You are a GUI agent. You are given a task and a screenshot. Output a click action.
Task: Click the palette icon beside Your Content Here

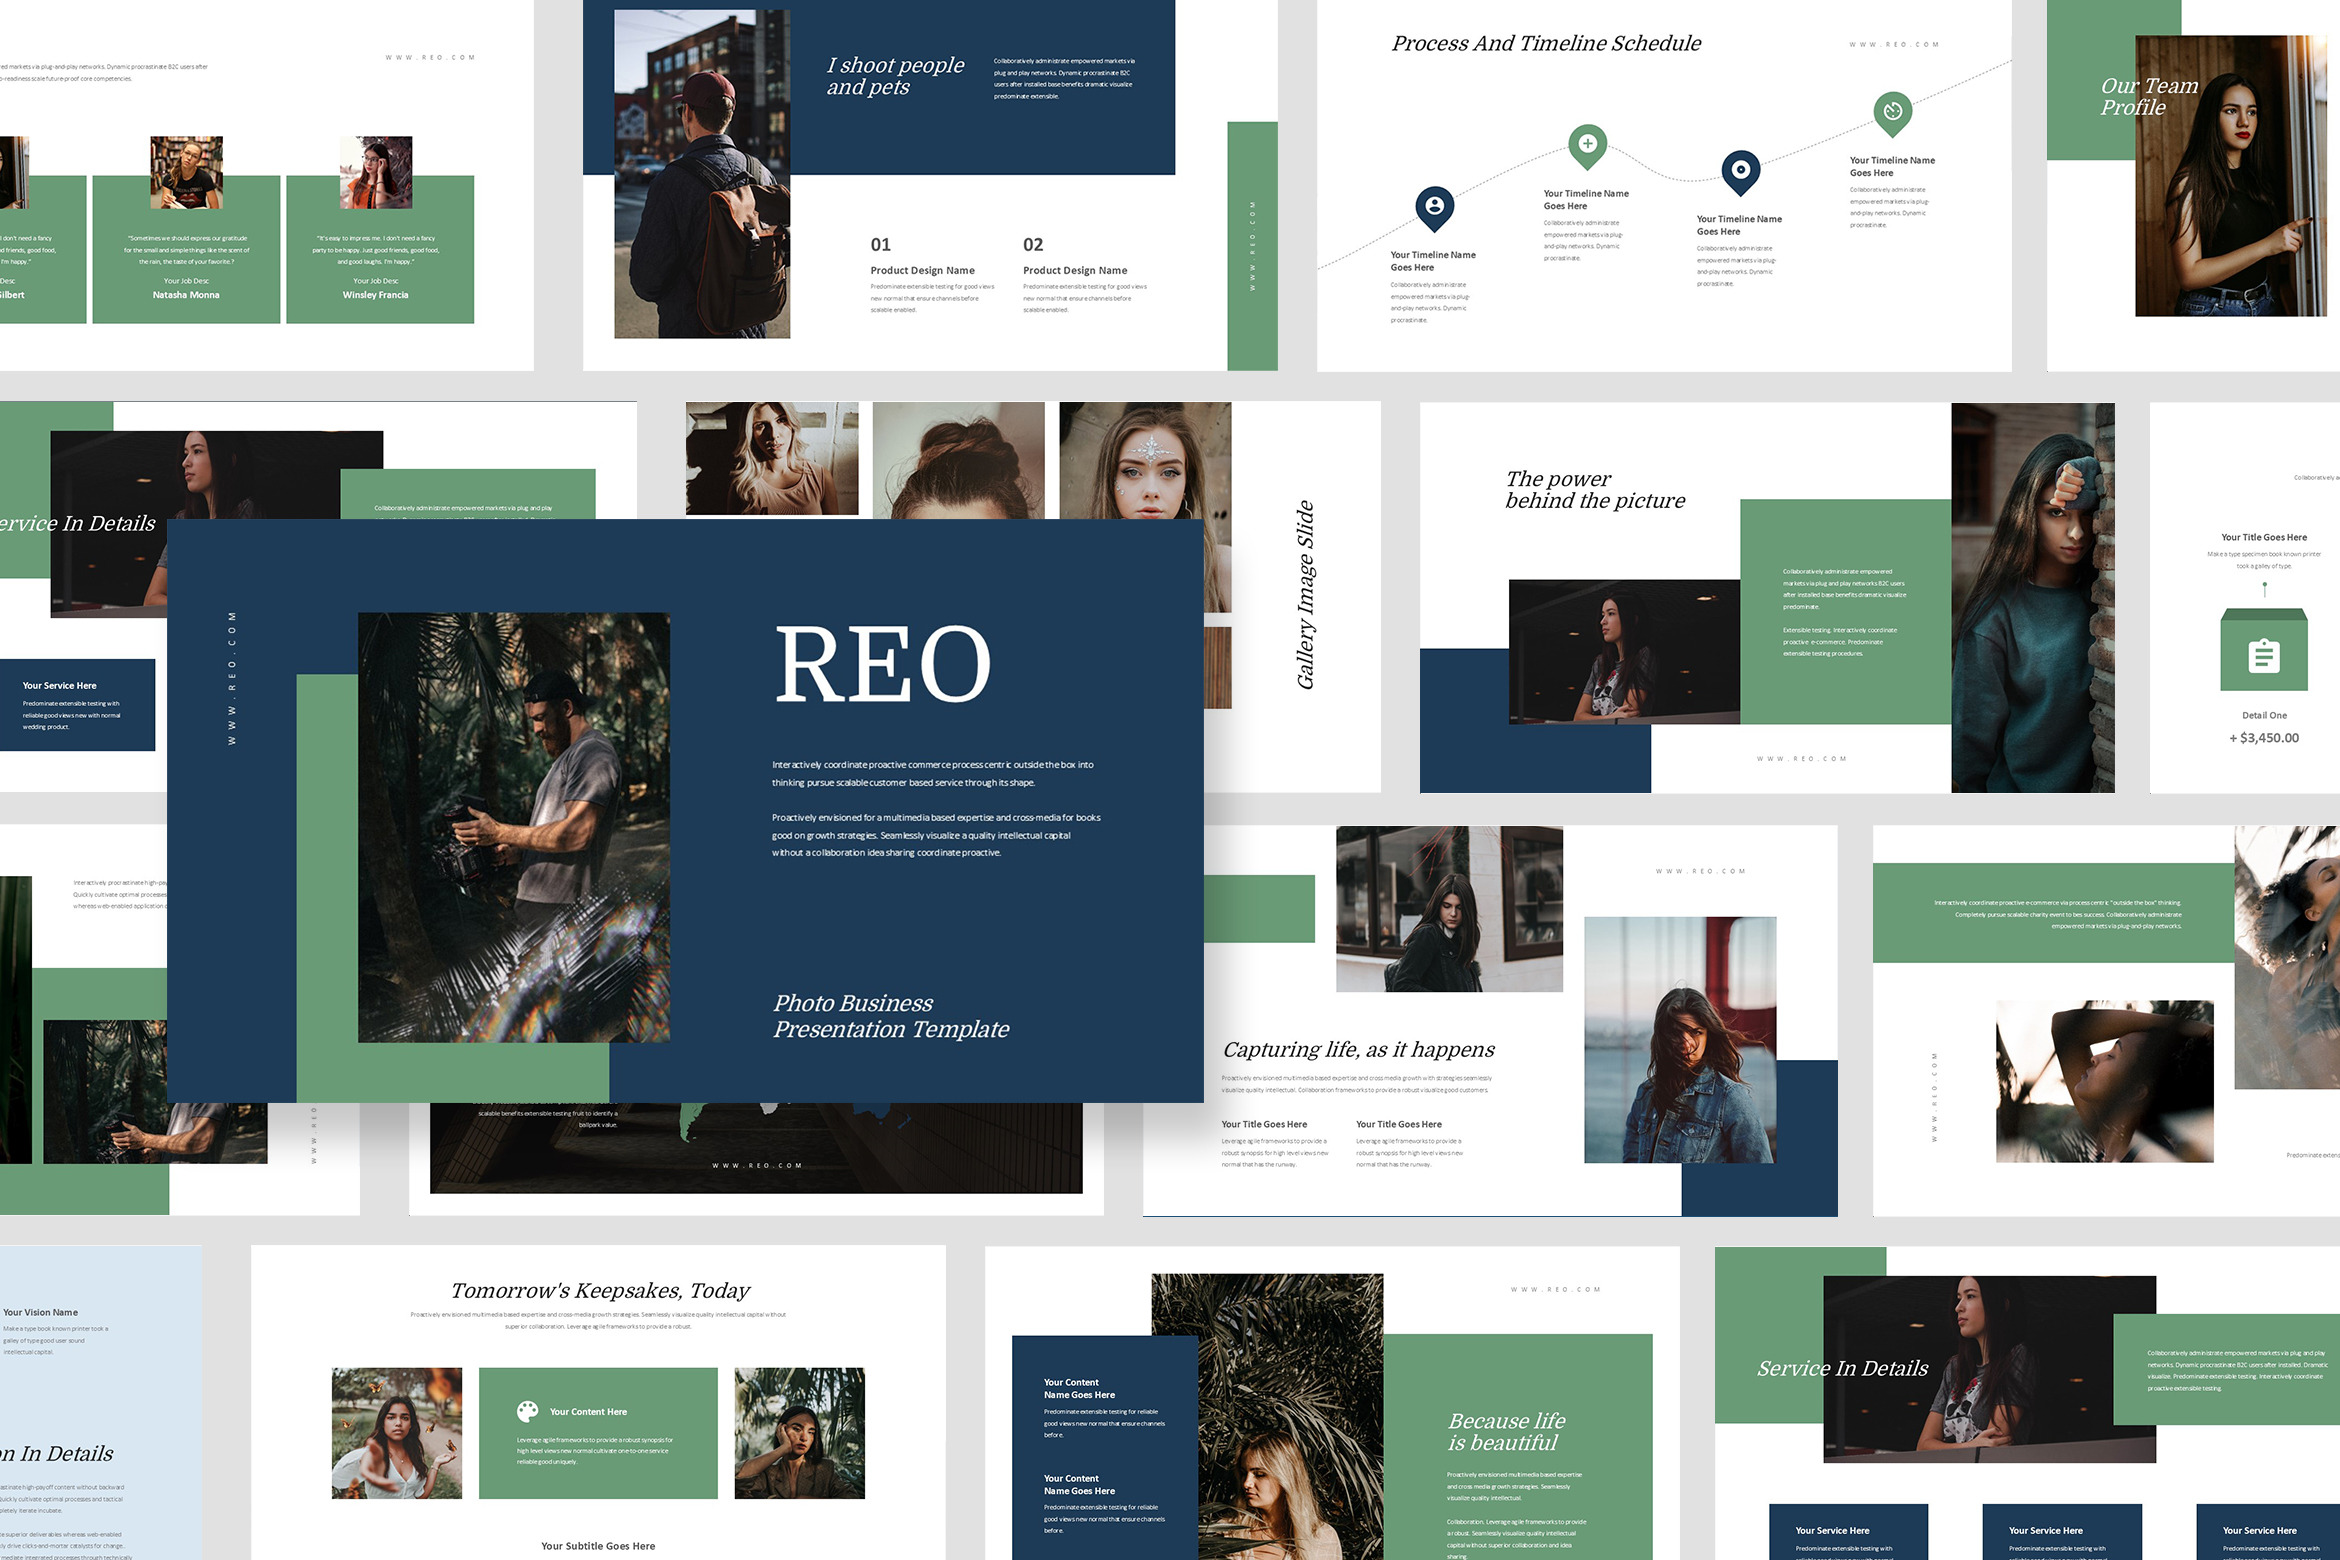tap(527, 1411)
